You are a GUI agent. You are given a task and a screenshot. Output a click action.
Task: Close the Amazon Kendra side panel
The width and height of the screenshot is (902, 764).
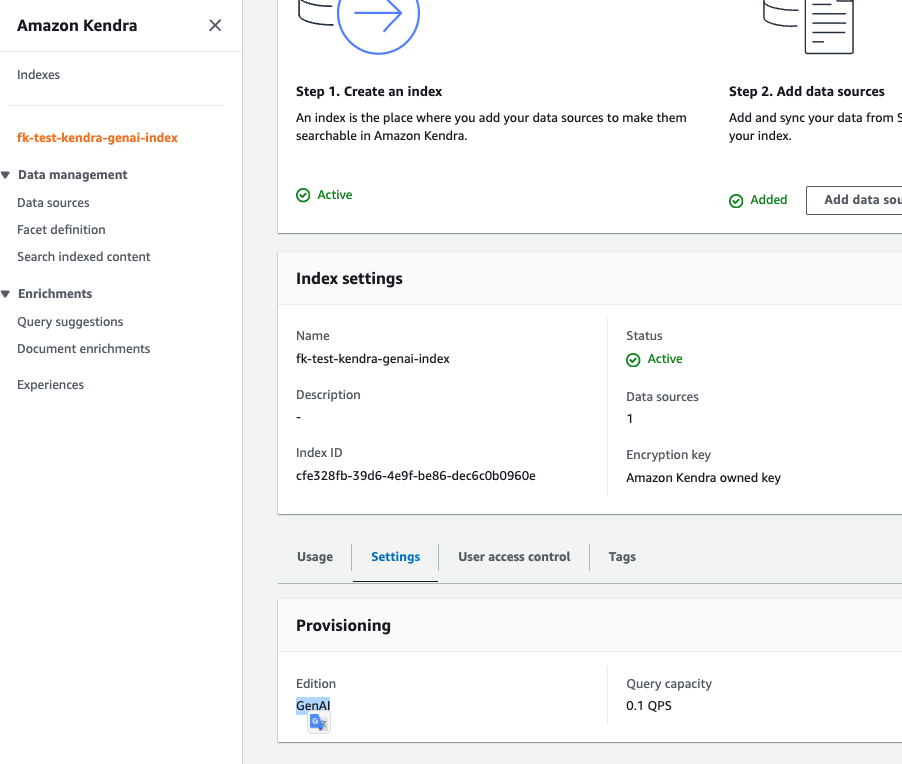(215, 25)
